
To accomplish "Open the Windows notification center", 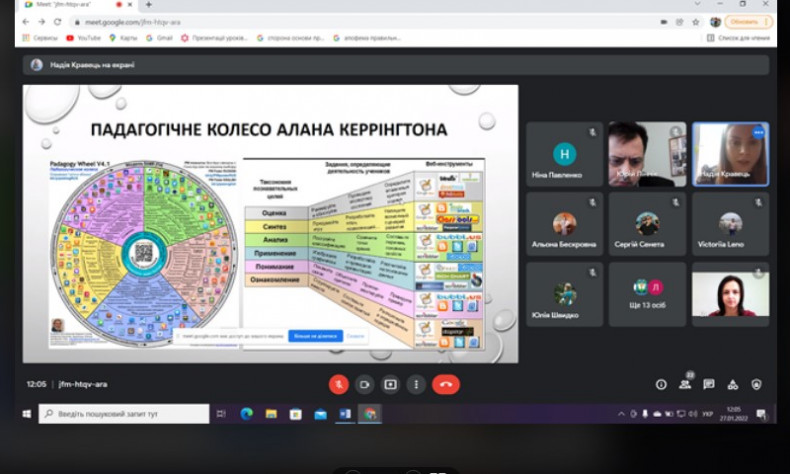I will coord(761,414).
